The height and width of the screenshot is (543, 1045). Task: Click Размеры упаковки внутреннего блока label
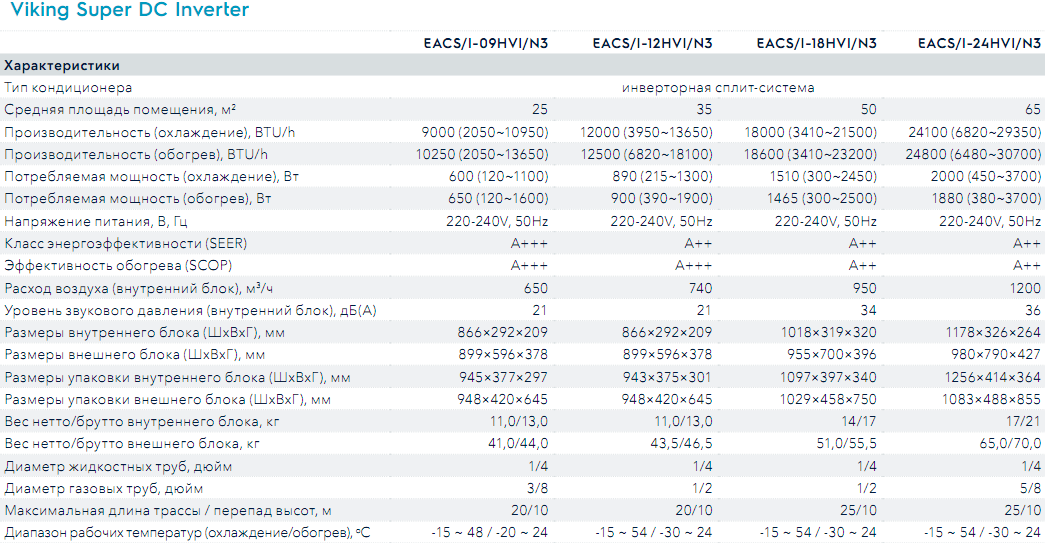(x=177, y=378)
